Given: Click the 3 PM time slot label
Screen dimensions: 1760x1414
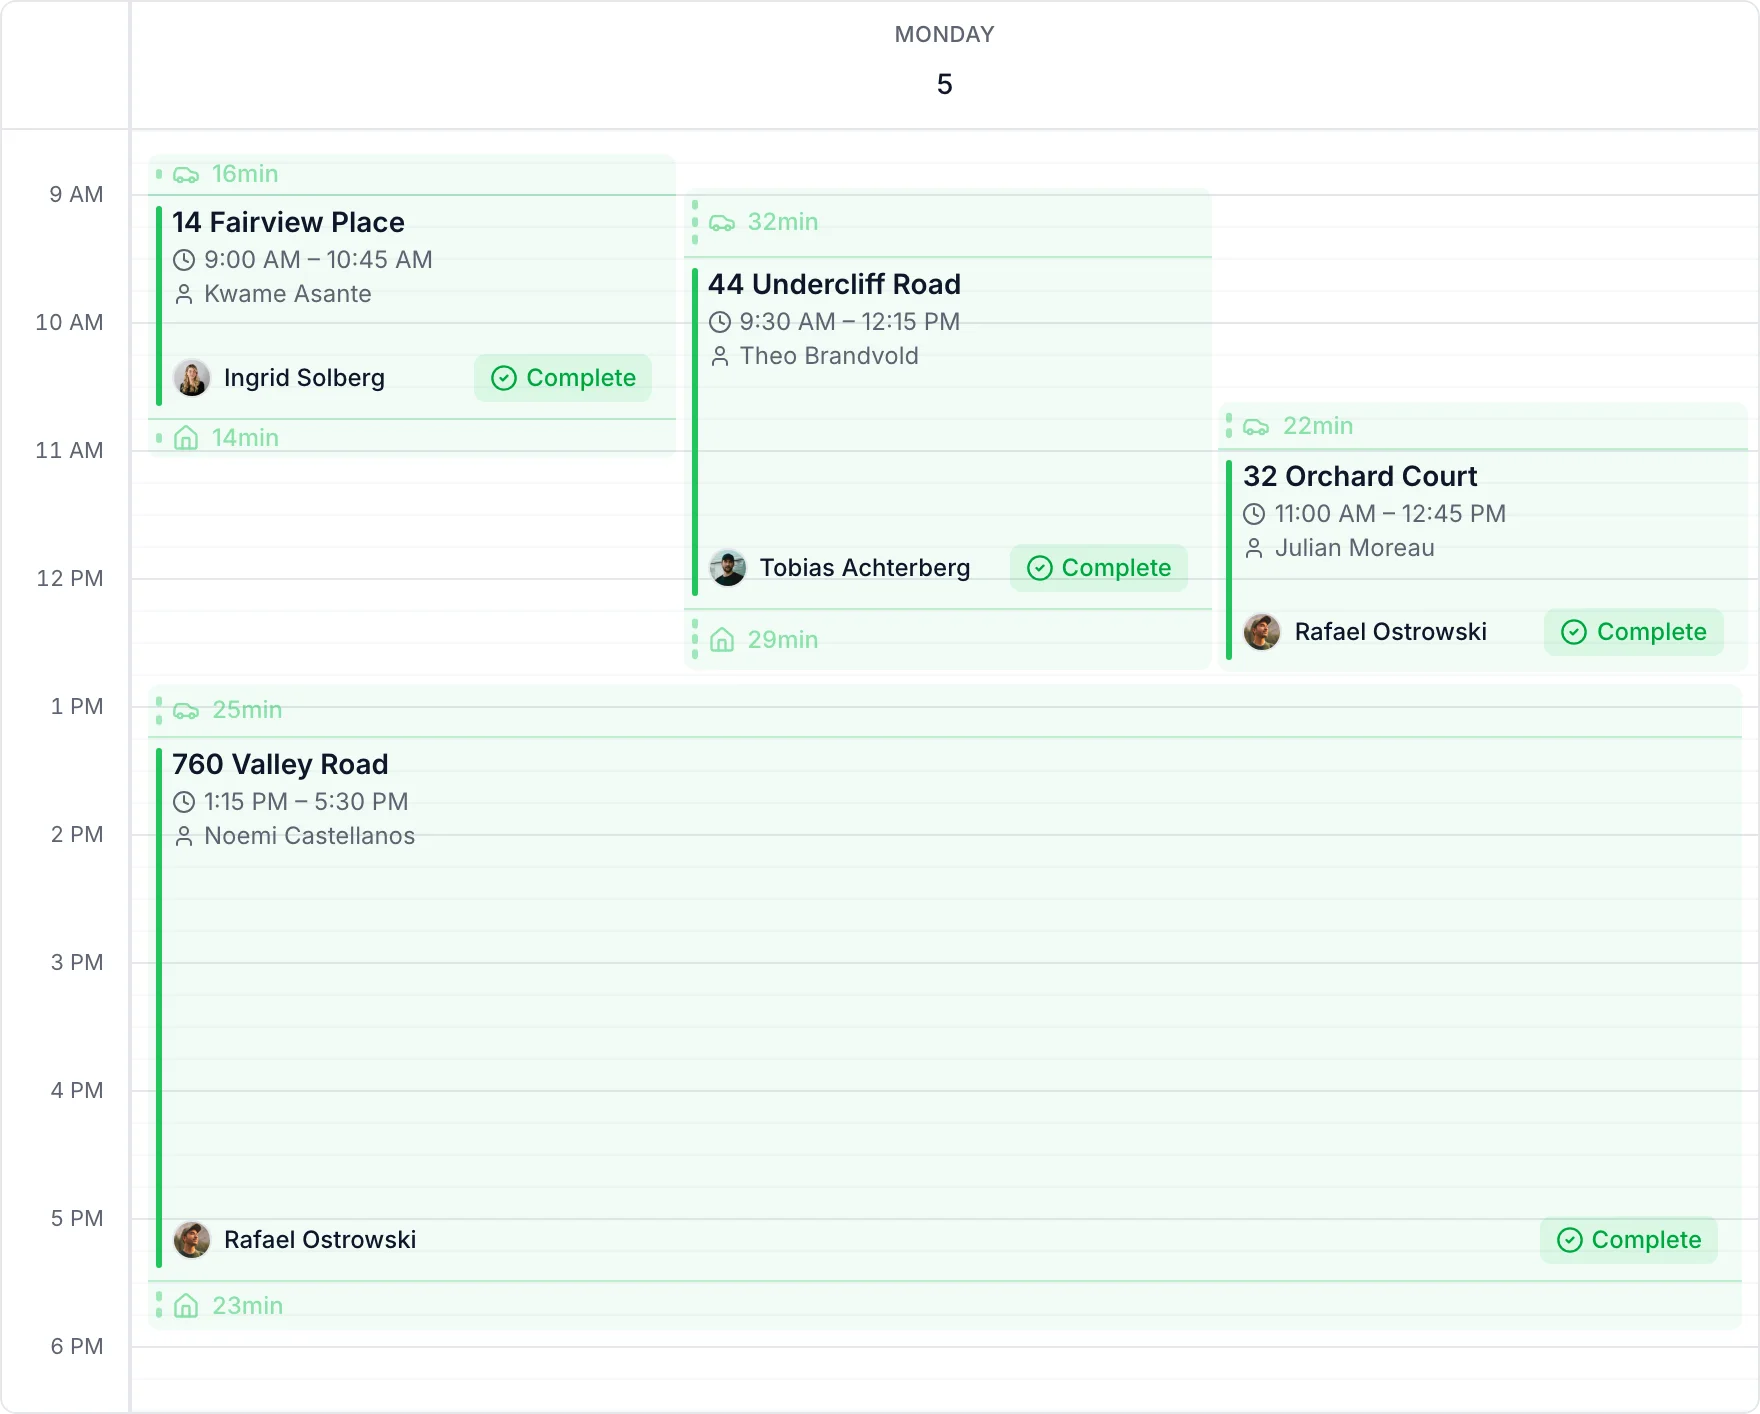Looking at the screenshot, I should (x=77, y=962).
